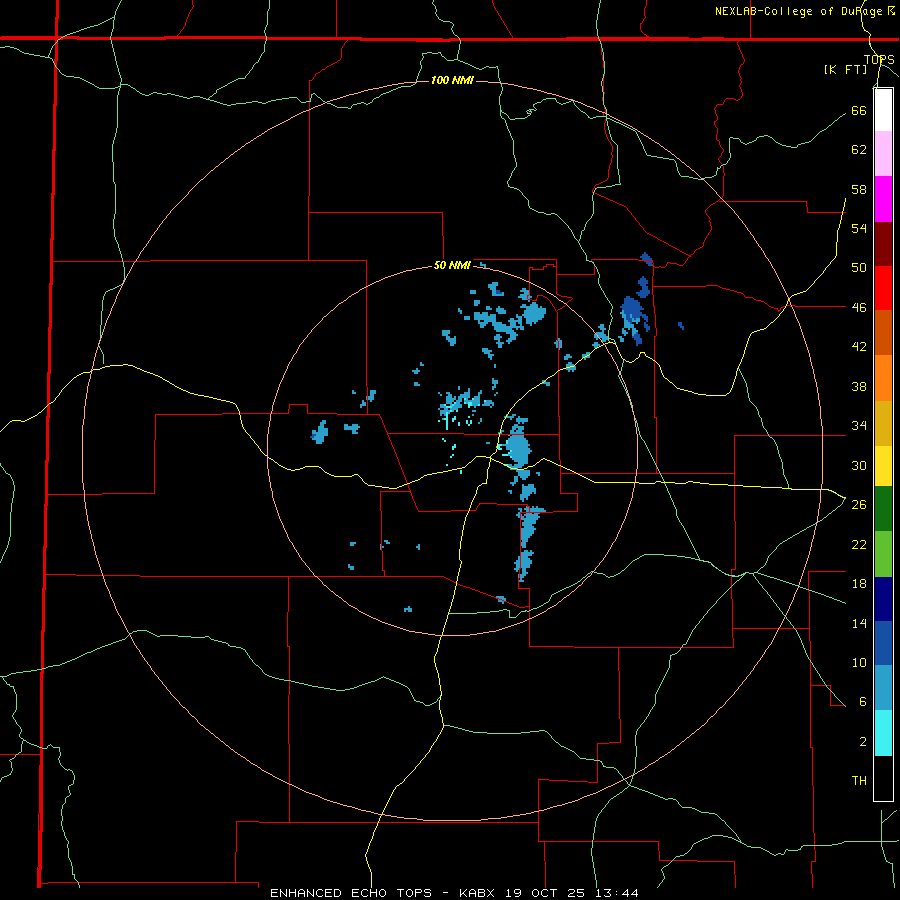
Task: Click the "14" scale label
Action: 859,623
